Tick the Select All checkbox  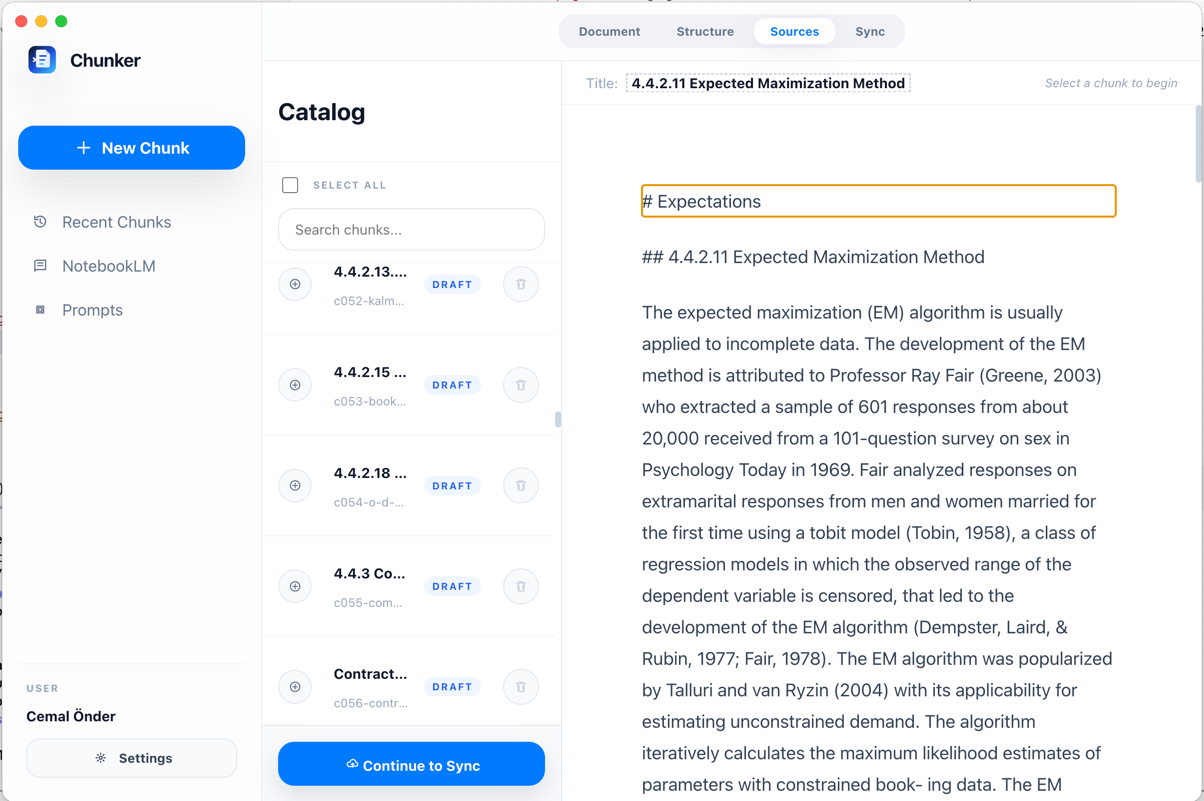tap(290, 185)
